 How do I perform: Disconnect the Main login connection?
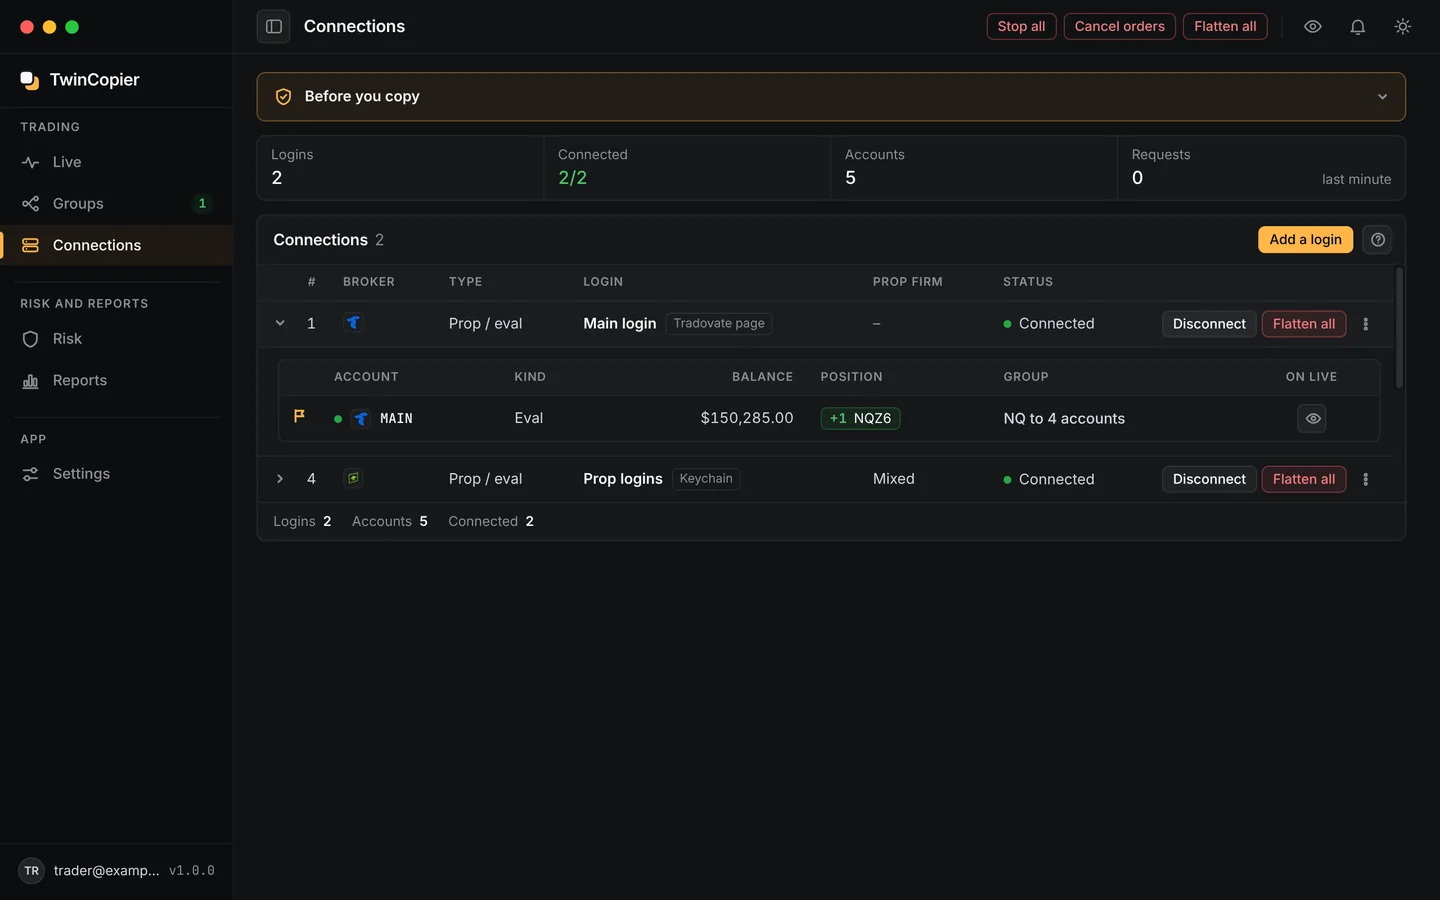pyautogui.click(x=1209, y=324)
